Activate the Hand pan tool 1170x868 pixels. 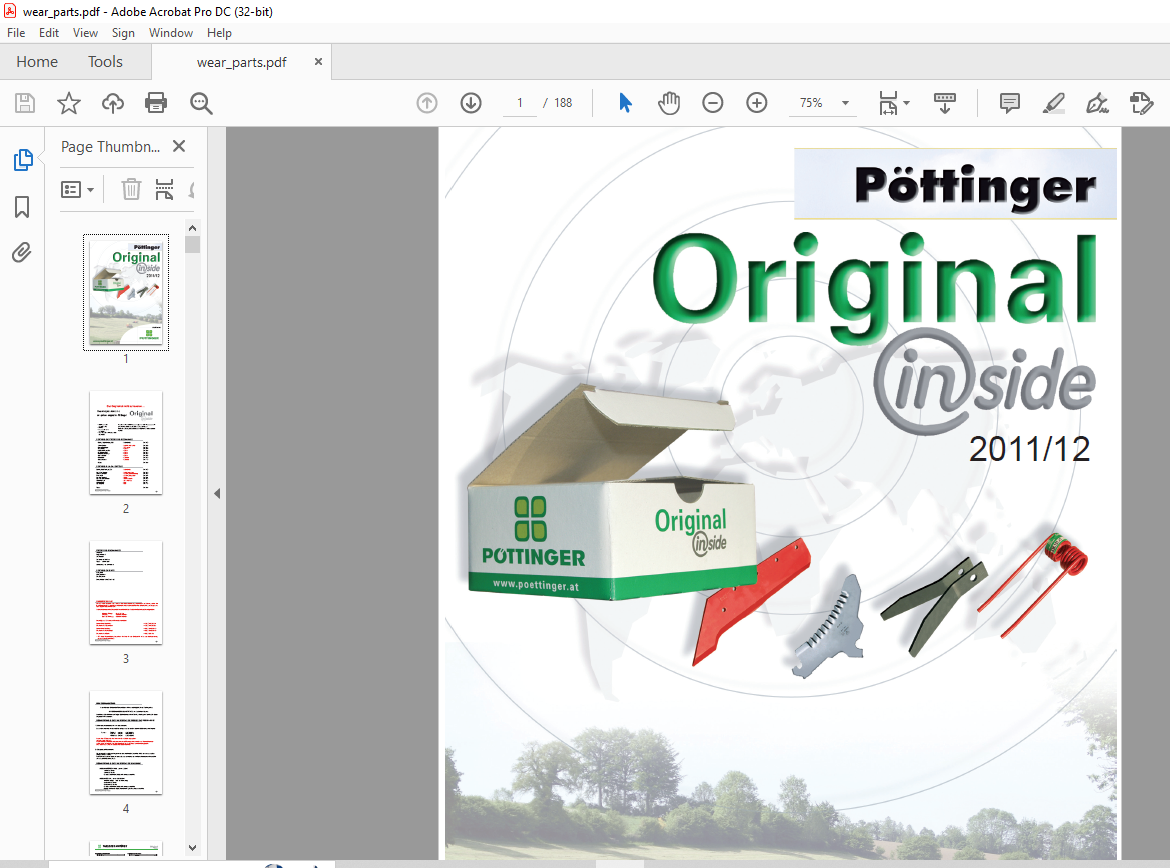[x=669, y=103]
